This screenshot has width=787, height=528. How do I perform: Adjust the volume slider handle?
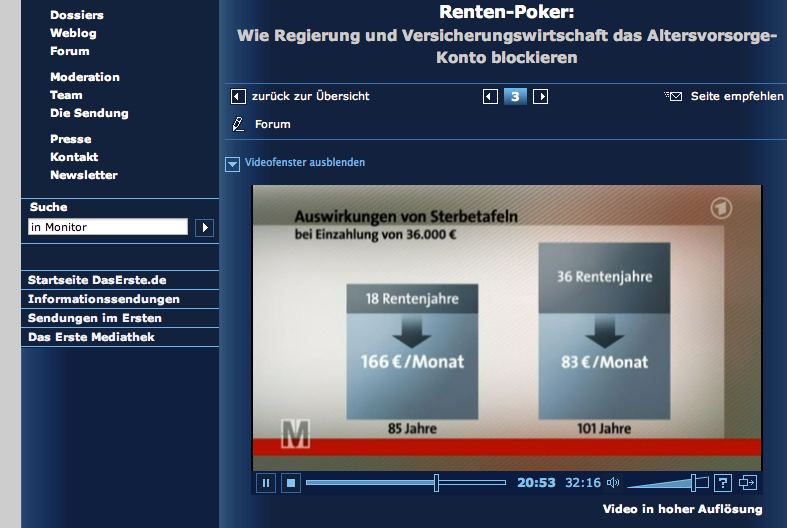(x=693, y=483)
